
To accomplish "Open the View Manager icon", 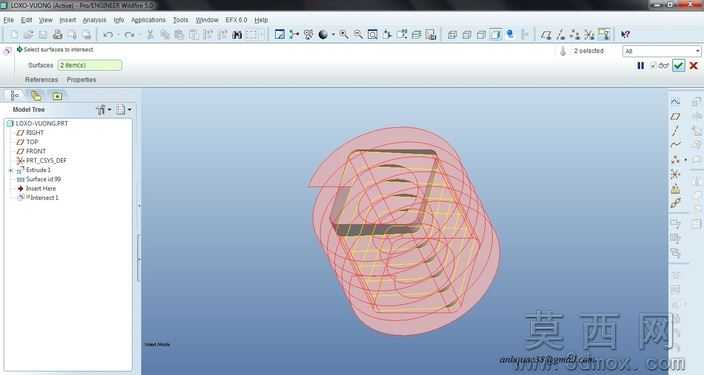I will coord(431,35).
